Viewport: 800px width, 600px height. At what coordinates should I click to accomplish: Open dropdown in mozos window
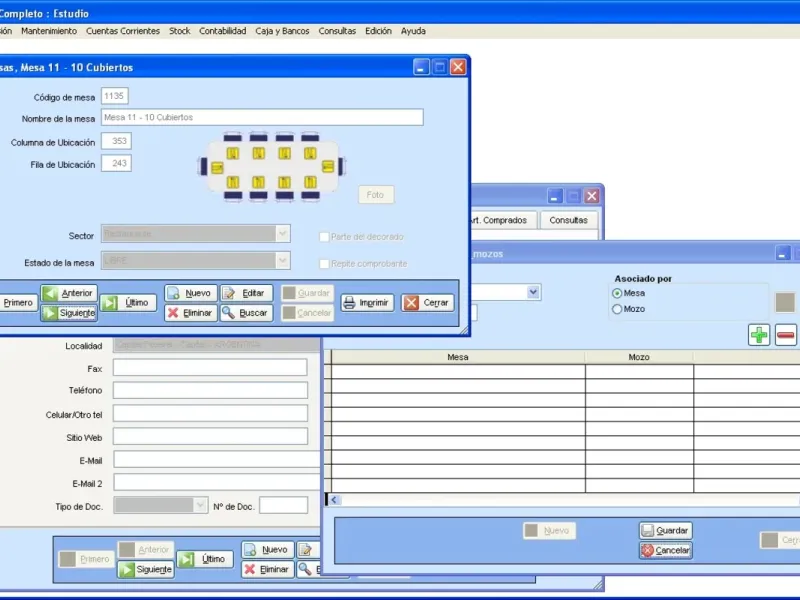tap(533, 292)
